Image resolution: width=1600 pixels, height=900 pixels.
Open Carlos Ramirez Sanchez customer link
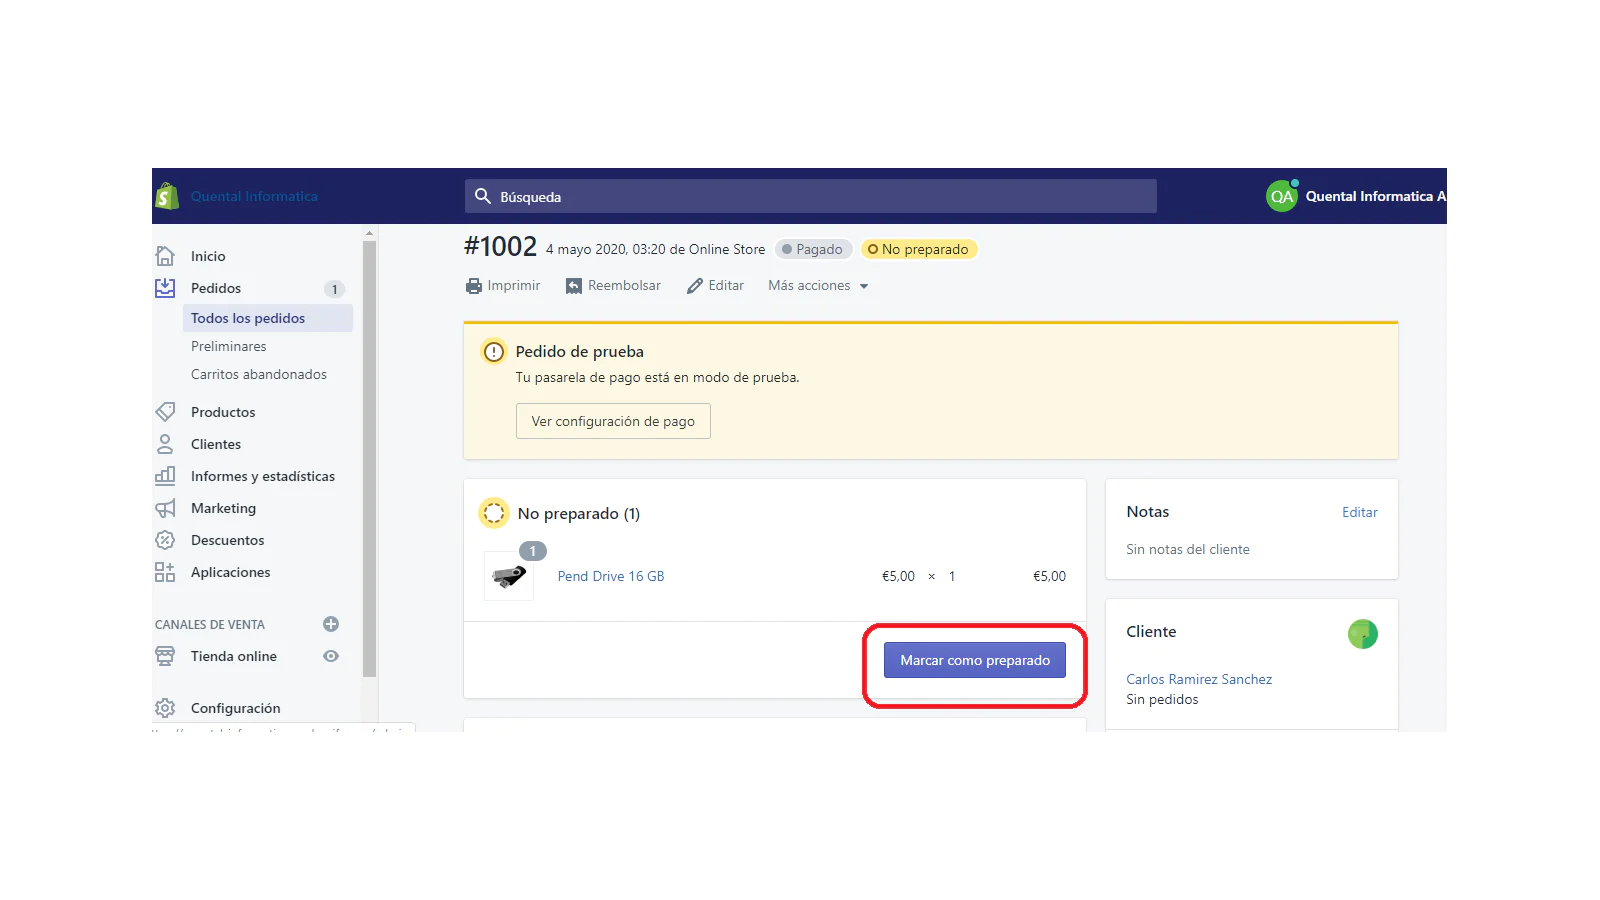(1198, 679)
